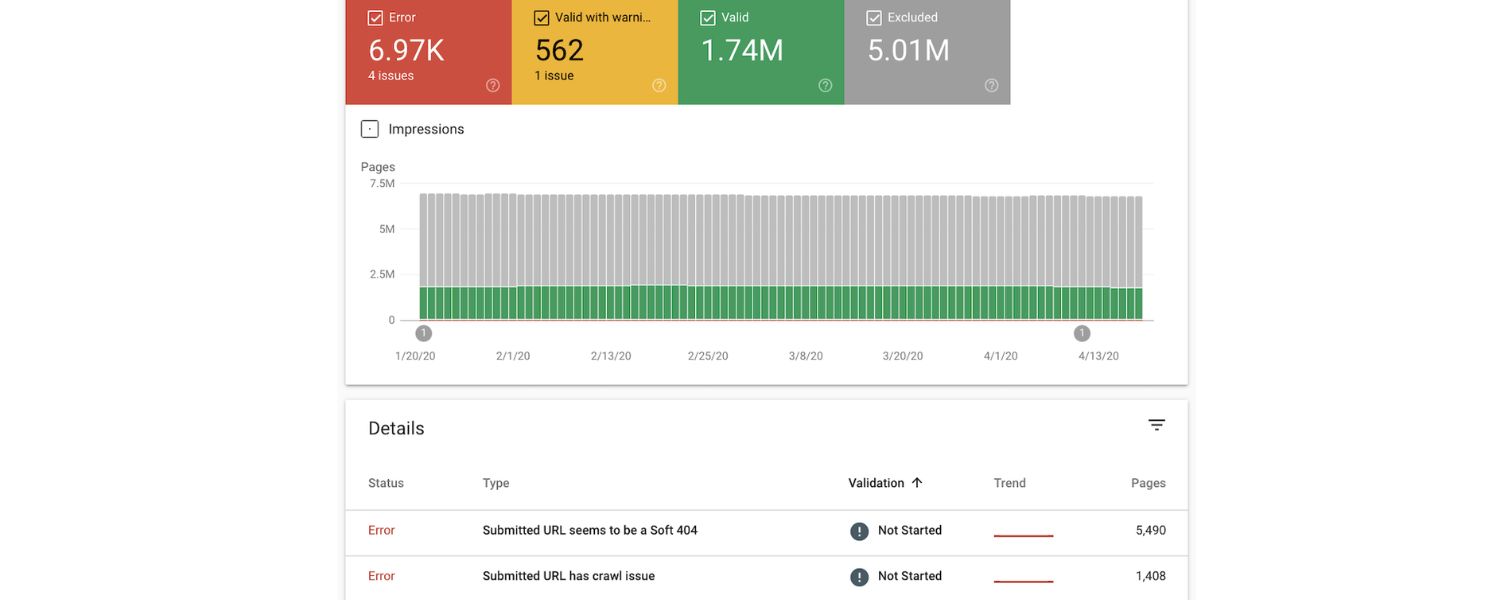The image size is (1500, 600).
Task: Click help icon on Valid card
Action: point(825,86)
